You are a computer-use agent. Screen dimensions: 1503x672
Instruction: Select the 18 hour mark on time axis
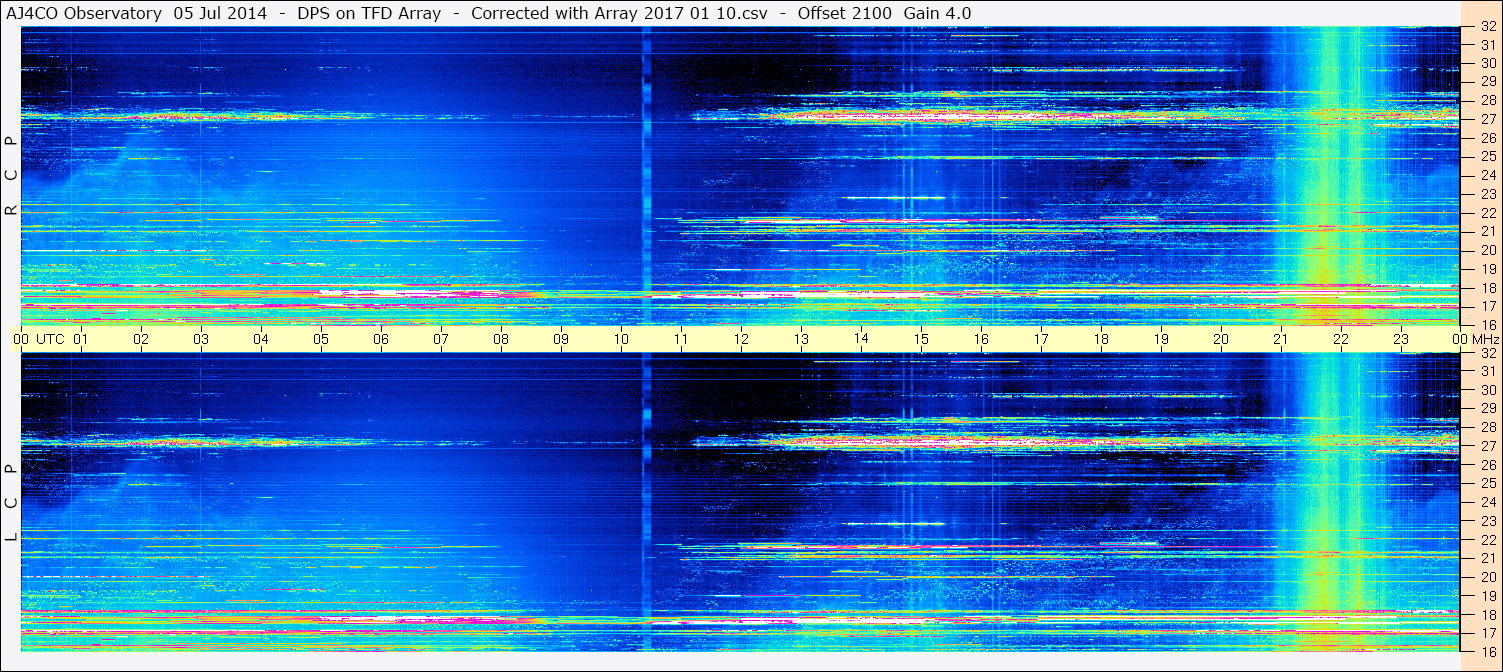click(1101, 339)
